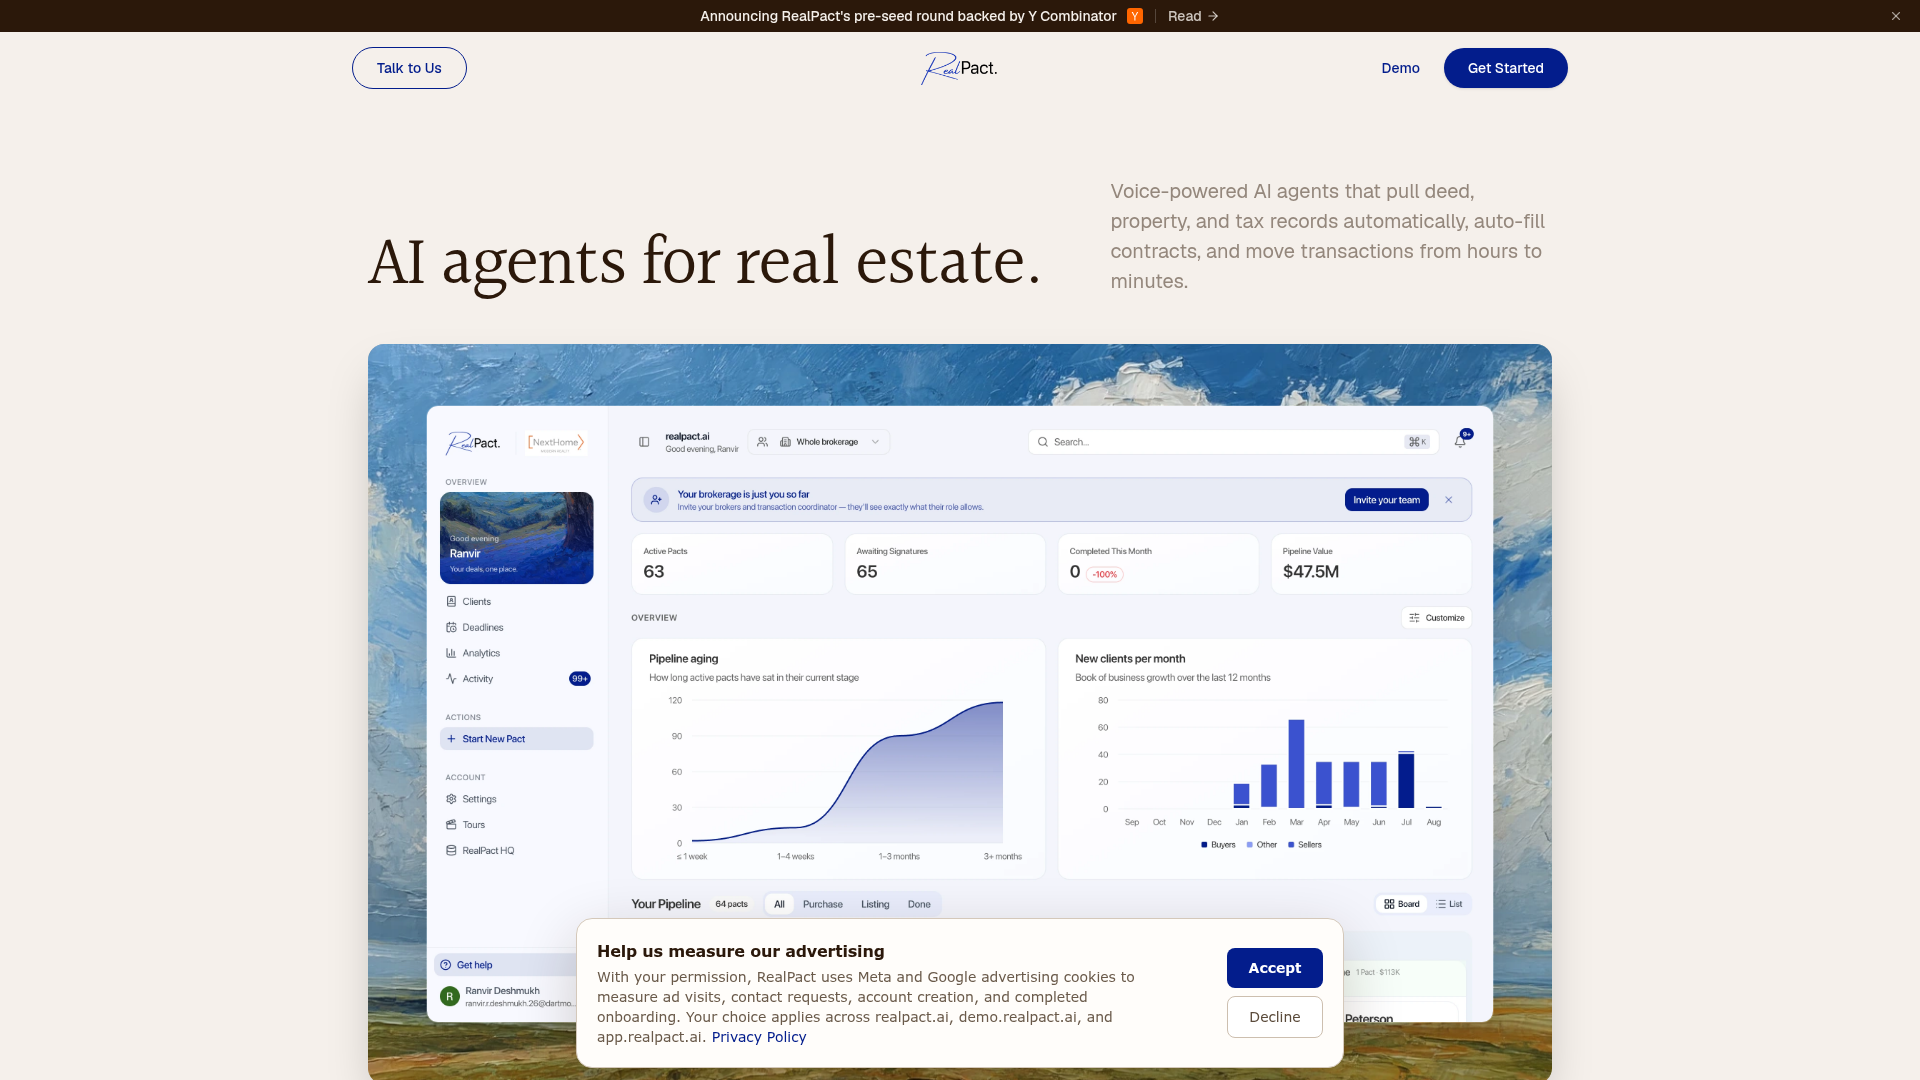The image size is (1920, 1080).
Task: Click the ⌘K shortcut badge
Action: [1417, 442]
